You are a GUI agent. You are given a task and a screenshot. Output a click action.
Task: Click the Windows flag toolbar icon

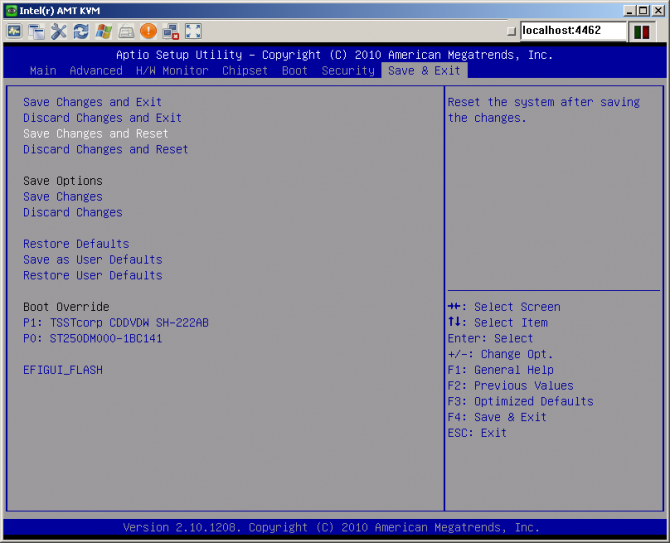[x=103, y=31]
